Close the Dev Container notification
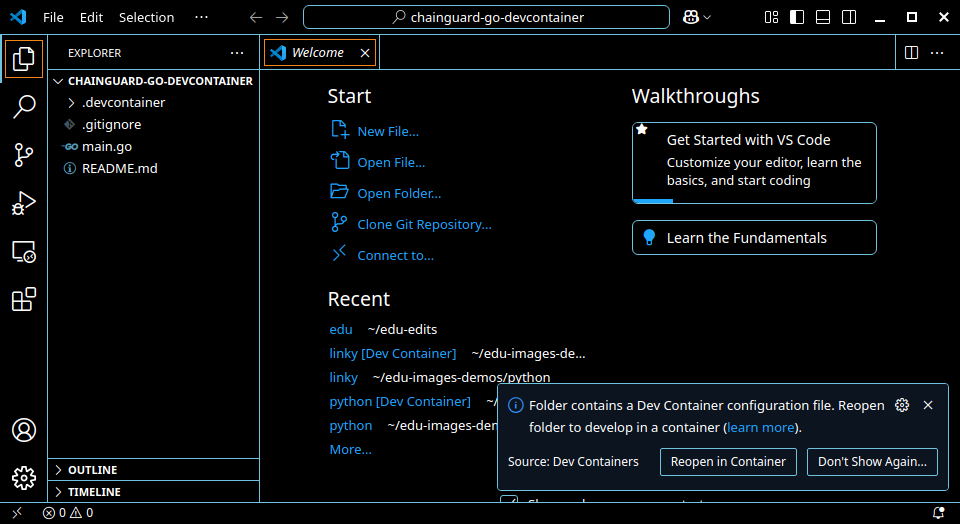960x524 pixels. coord(928,405)
